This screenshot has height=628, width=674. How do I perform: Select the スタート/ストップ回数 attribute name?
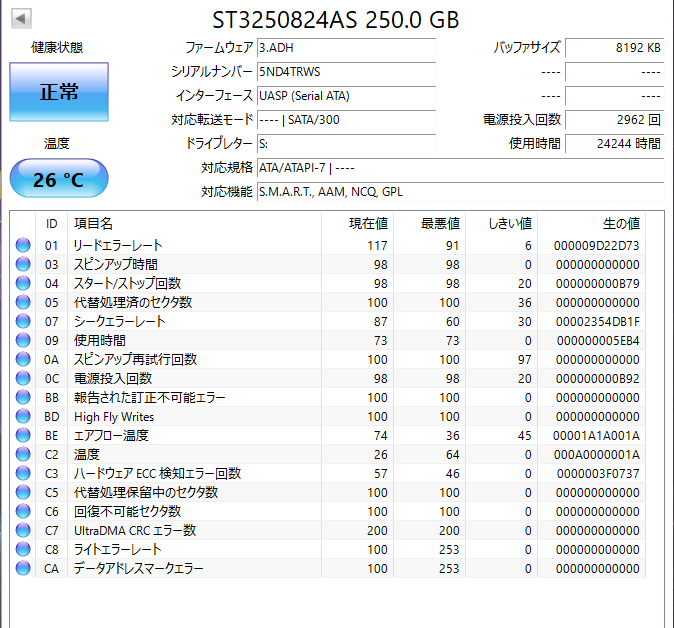pos(127,283)
